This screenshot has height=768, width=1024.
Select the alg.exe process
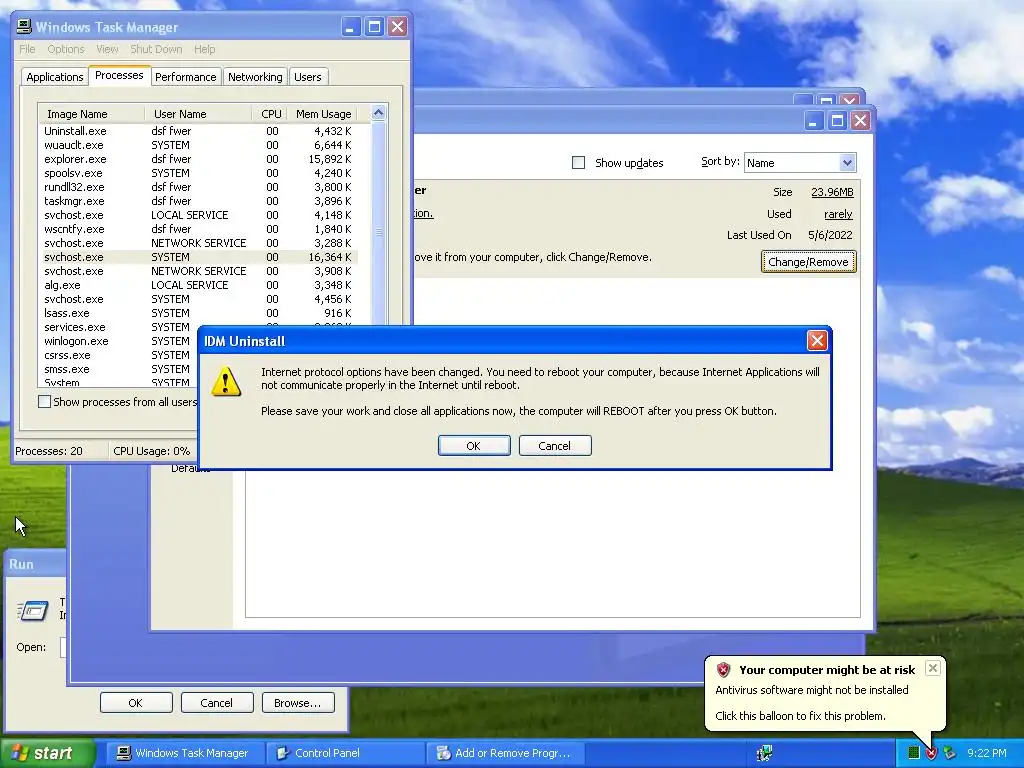point(199,285)
